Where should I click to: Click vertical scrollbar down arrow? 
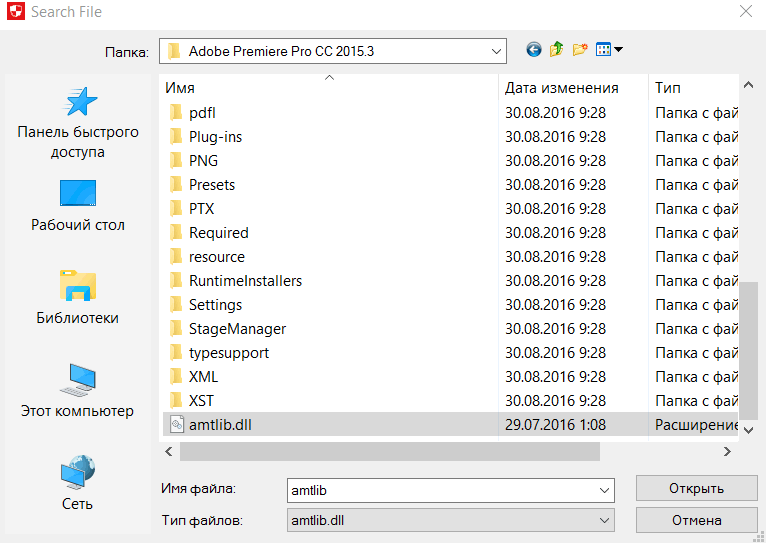[748, 430]
